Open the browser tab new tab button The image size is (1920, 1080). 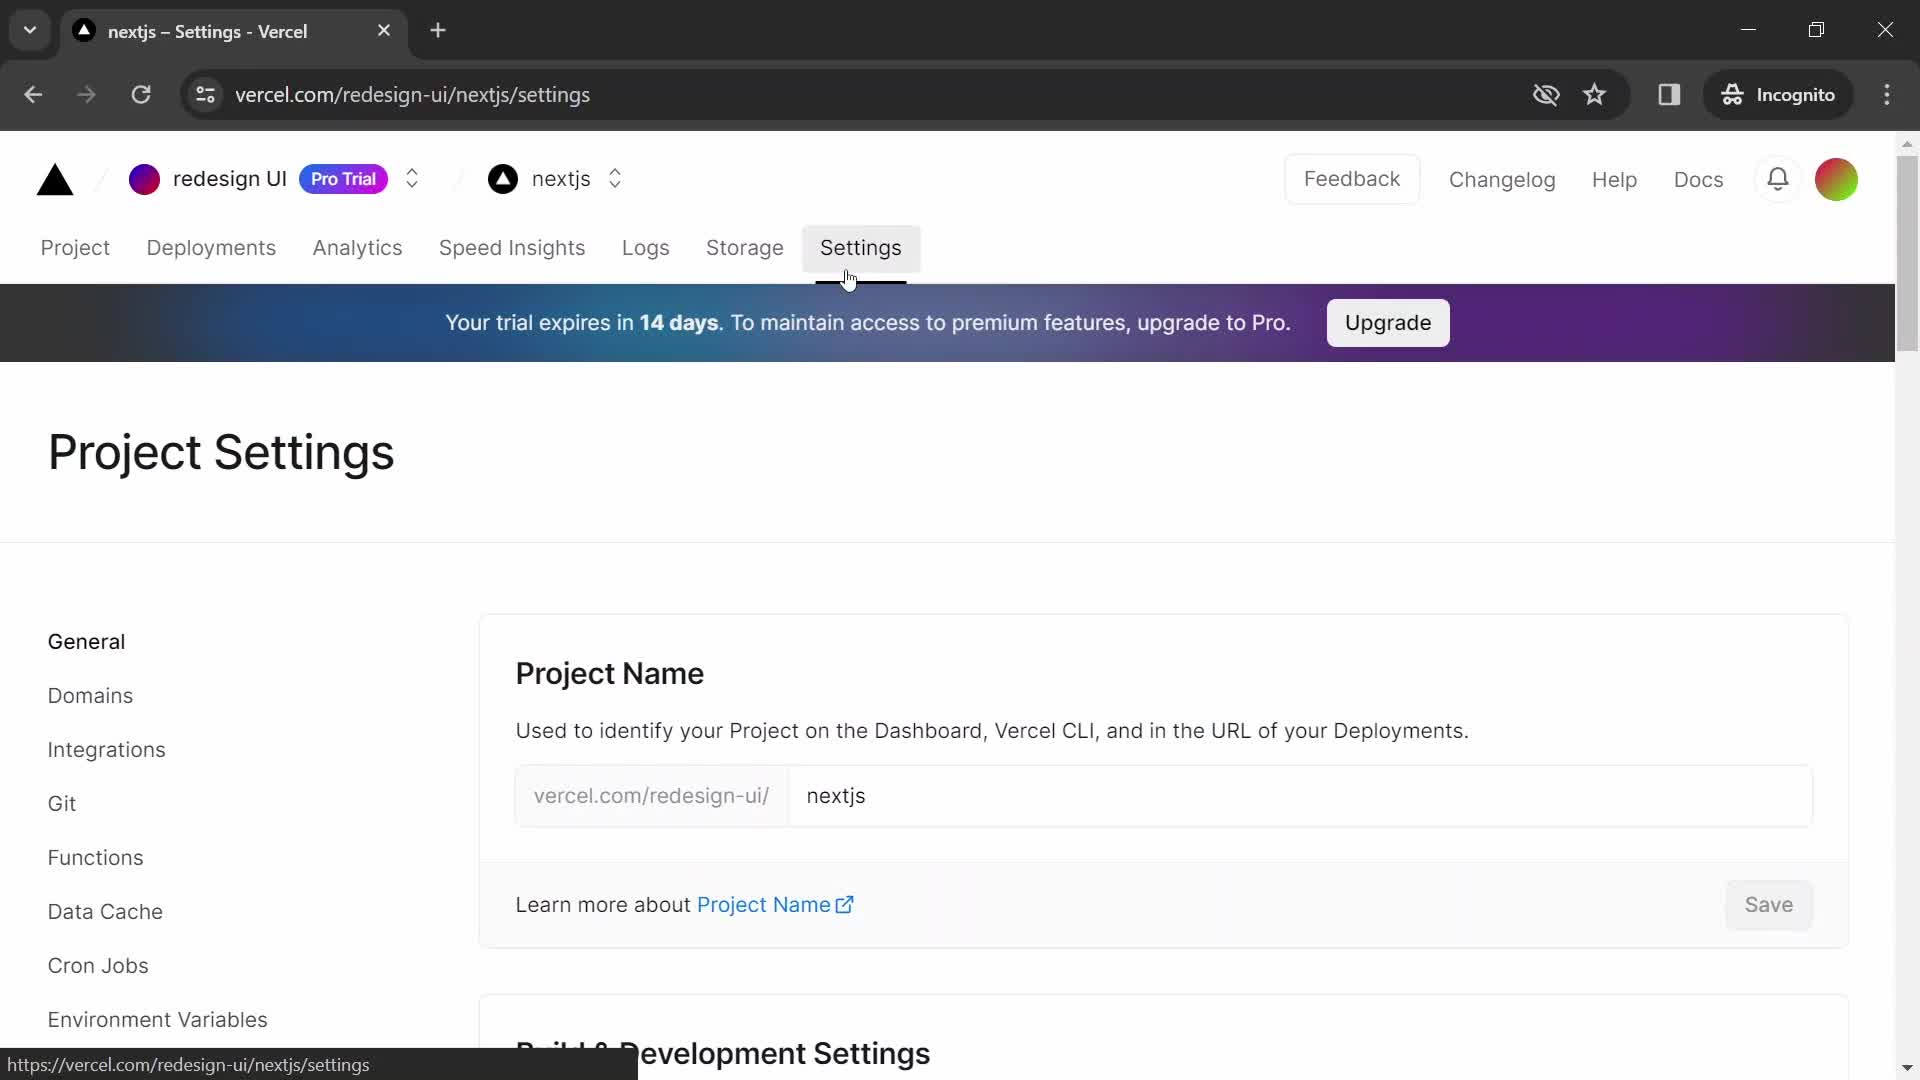(x=438, y=29)
